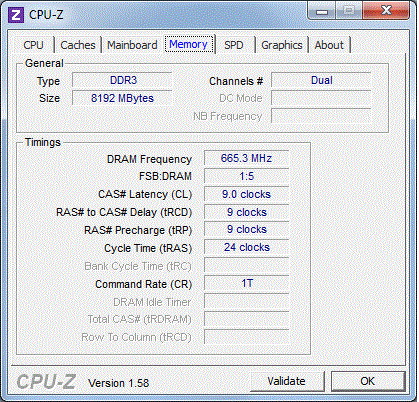Image resolution: width=419 pixels, height=402 pixels.
Task: Open the Graphics tab
Action: coord(282,45)
